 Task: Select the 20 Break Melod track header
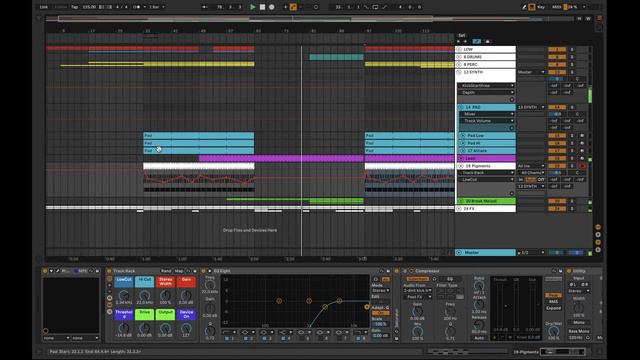(x=488, y=201)
